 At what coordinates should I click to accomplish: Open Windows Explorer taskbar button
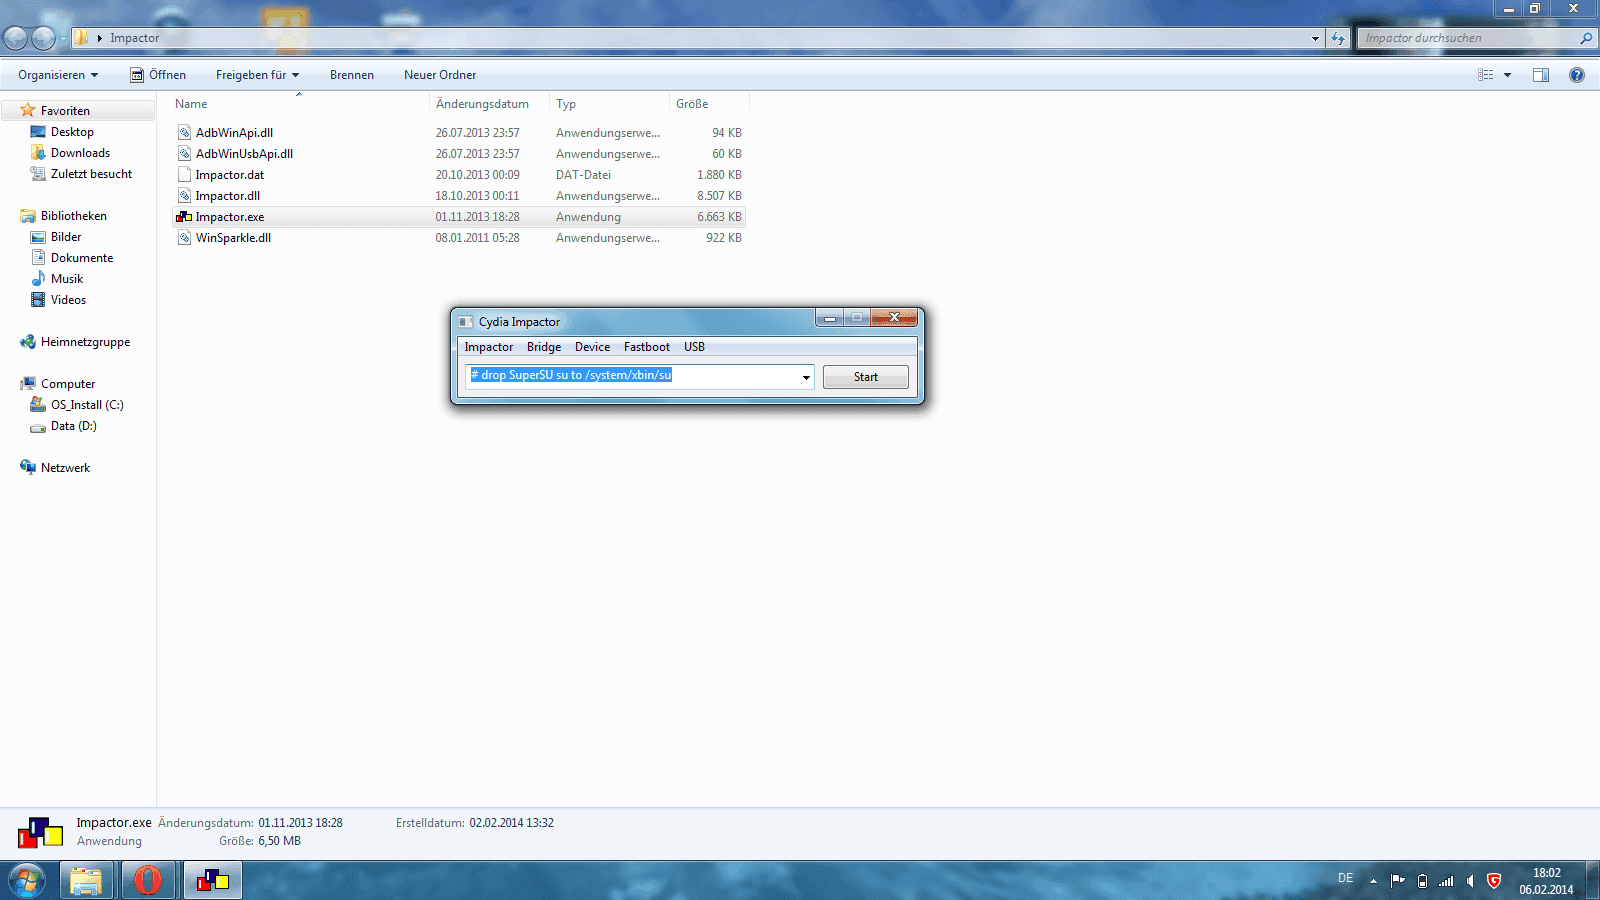click(x=86, y=881)
